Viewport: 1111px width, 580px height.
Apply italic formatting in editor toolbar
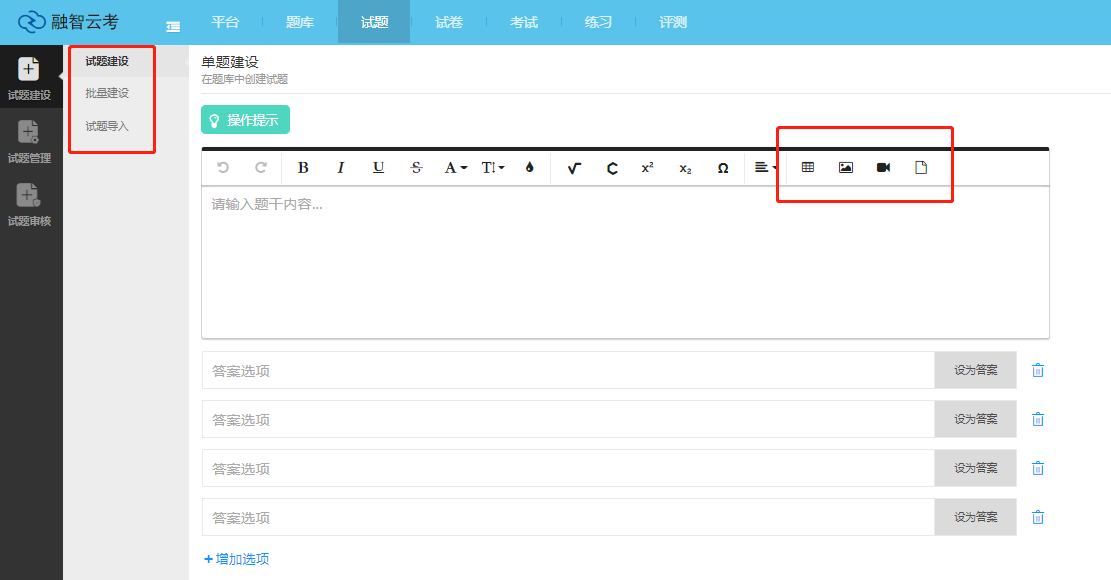click(x=341, y=168)
